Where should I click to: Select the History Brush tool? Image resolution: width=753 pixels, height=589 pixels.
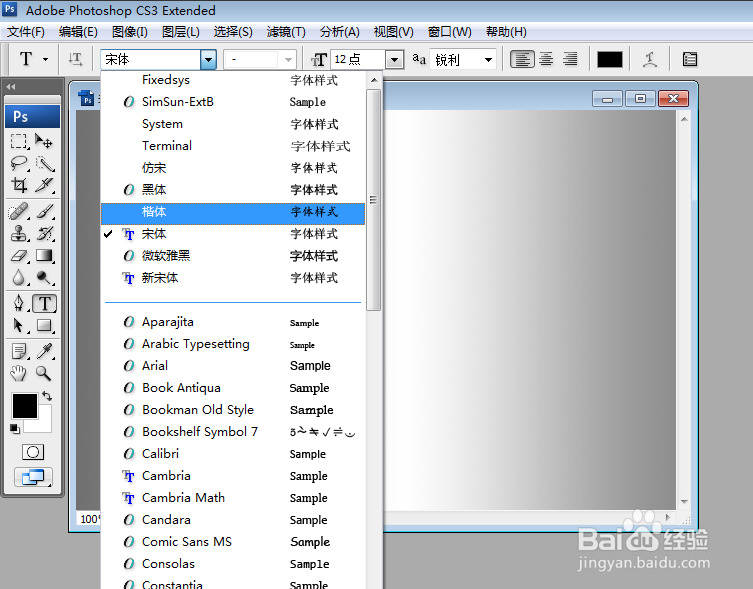45,233
